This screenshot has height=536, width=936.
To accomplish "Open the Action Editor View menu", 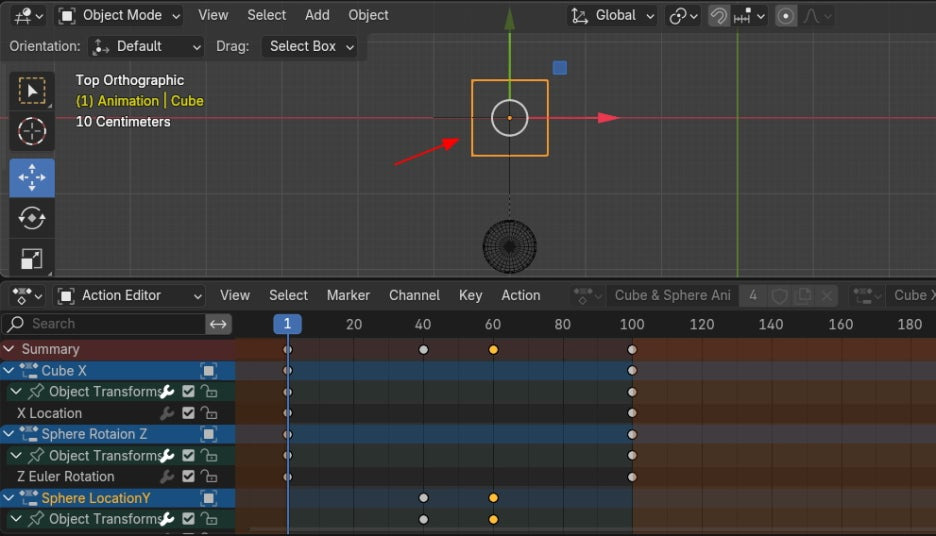I will coord(235,295).
